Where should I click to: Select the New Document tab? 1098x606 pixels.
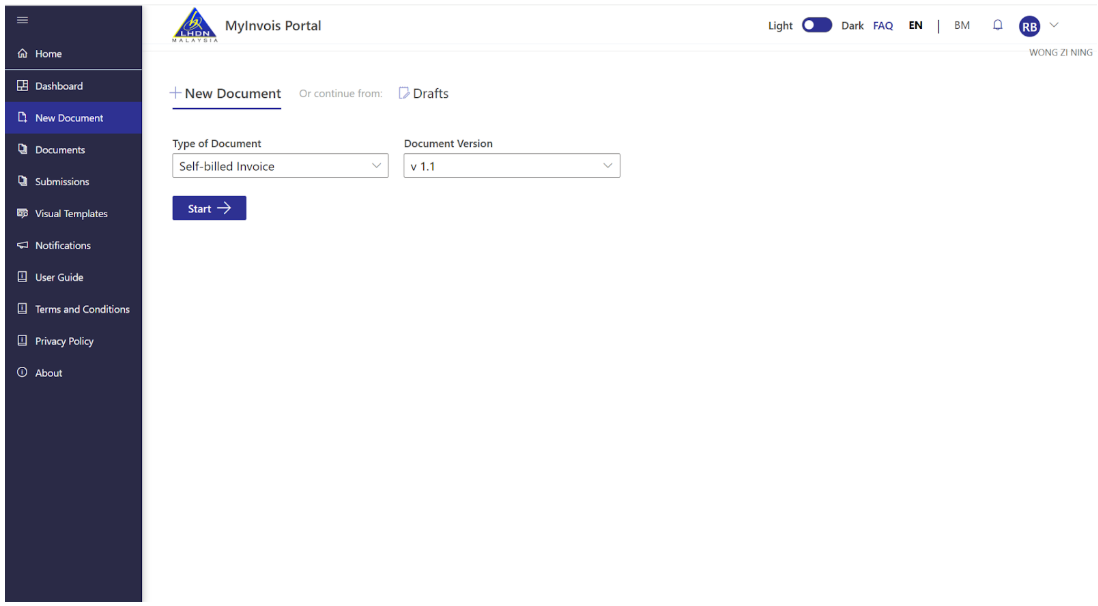pos(227,94)
